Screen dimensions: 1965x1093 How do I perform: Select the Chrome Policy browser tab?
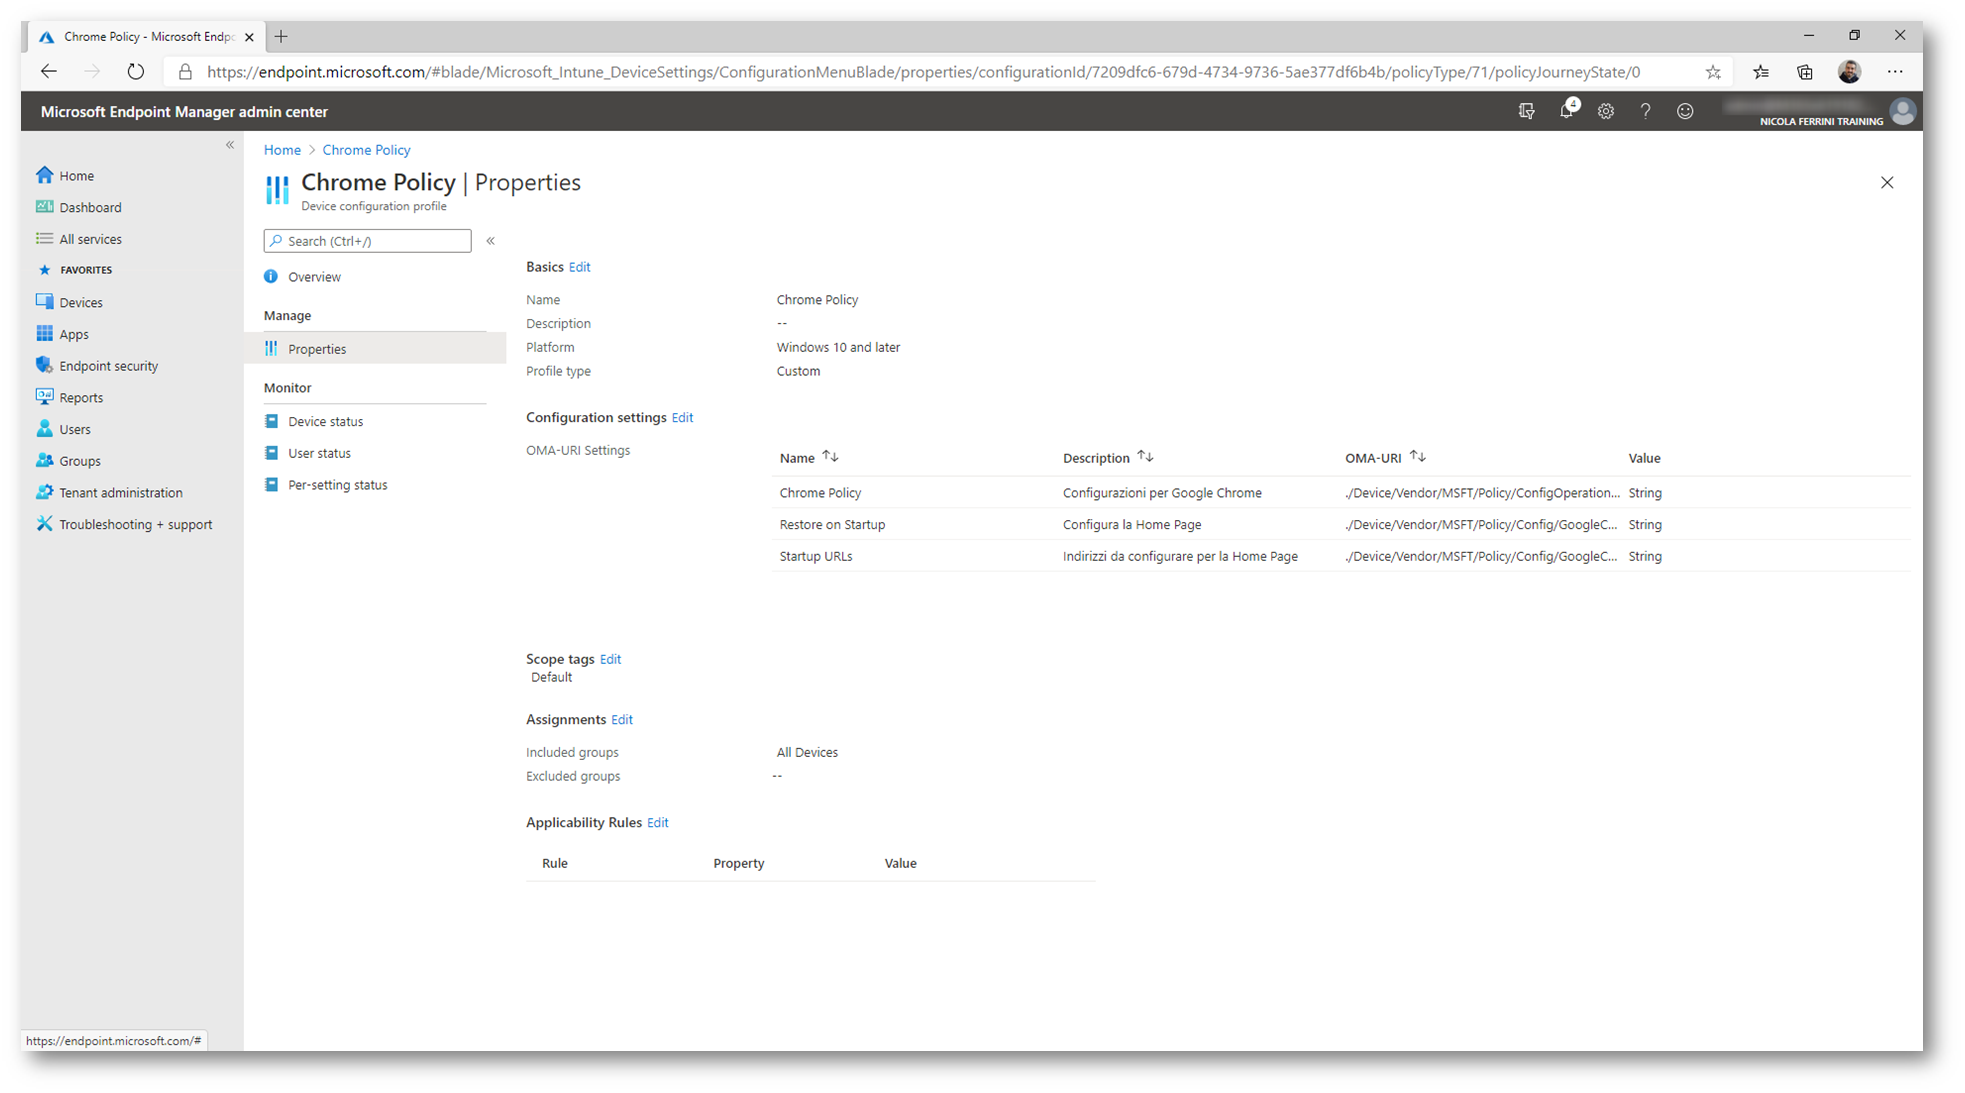pyautogui.click(x=146, y=37)
